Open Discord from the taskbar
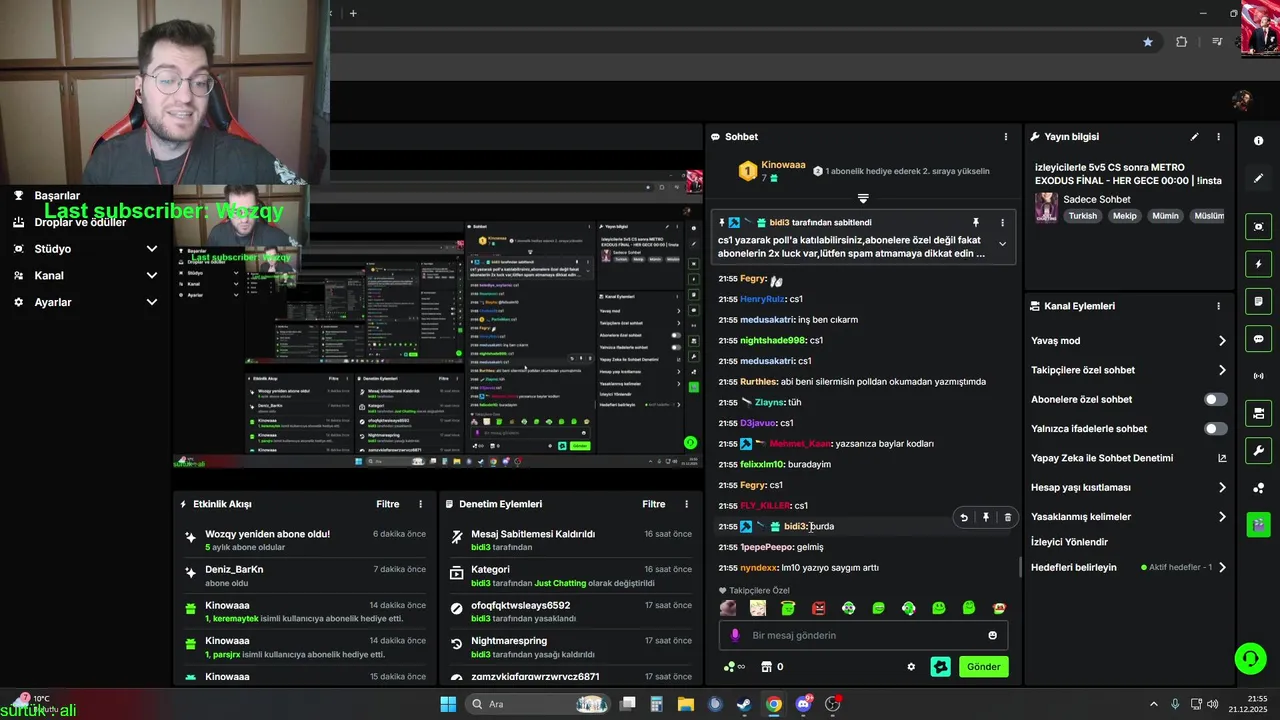This screenshot has height=720, width=1280. tap(803, 704)
